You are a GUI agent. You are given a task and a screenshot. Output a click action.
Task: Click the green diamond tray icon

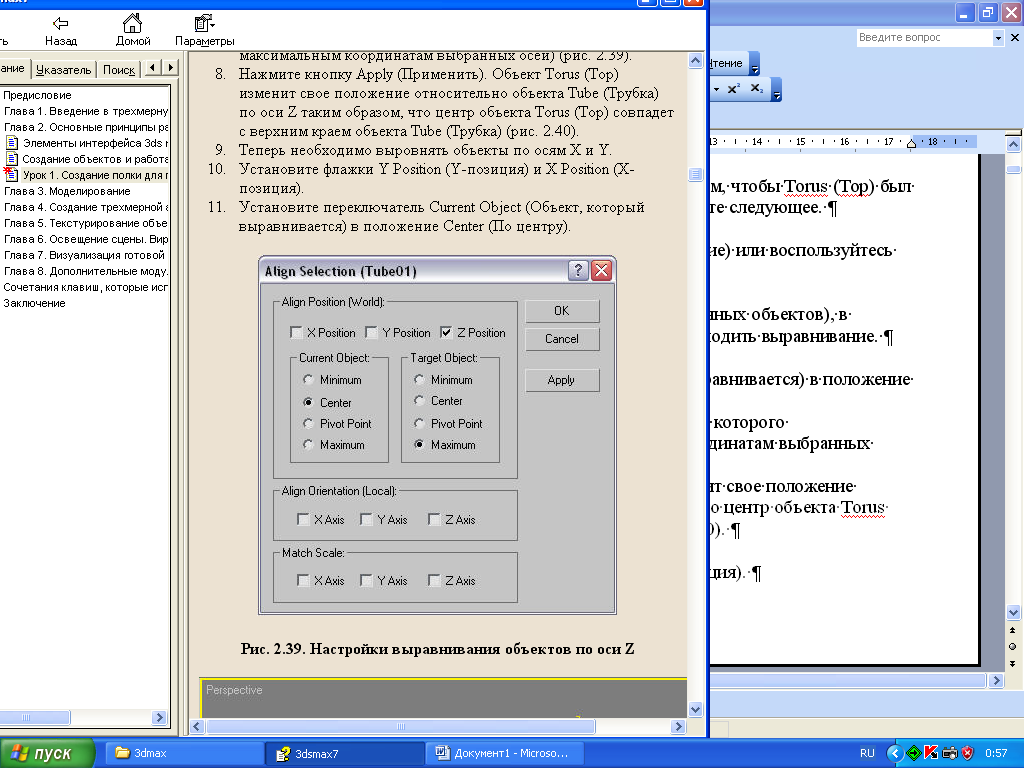(913, 753)
